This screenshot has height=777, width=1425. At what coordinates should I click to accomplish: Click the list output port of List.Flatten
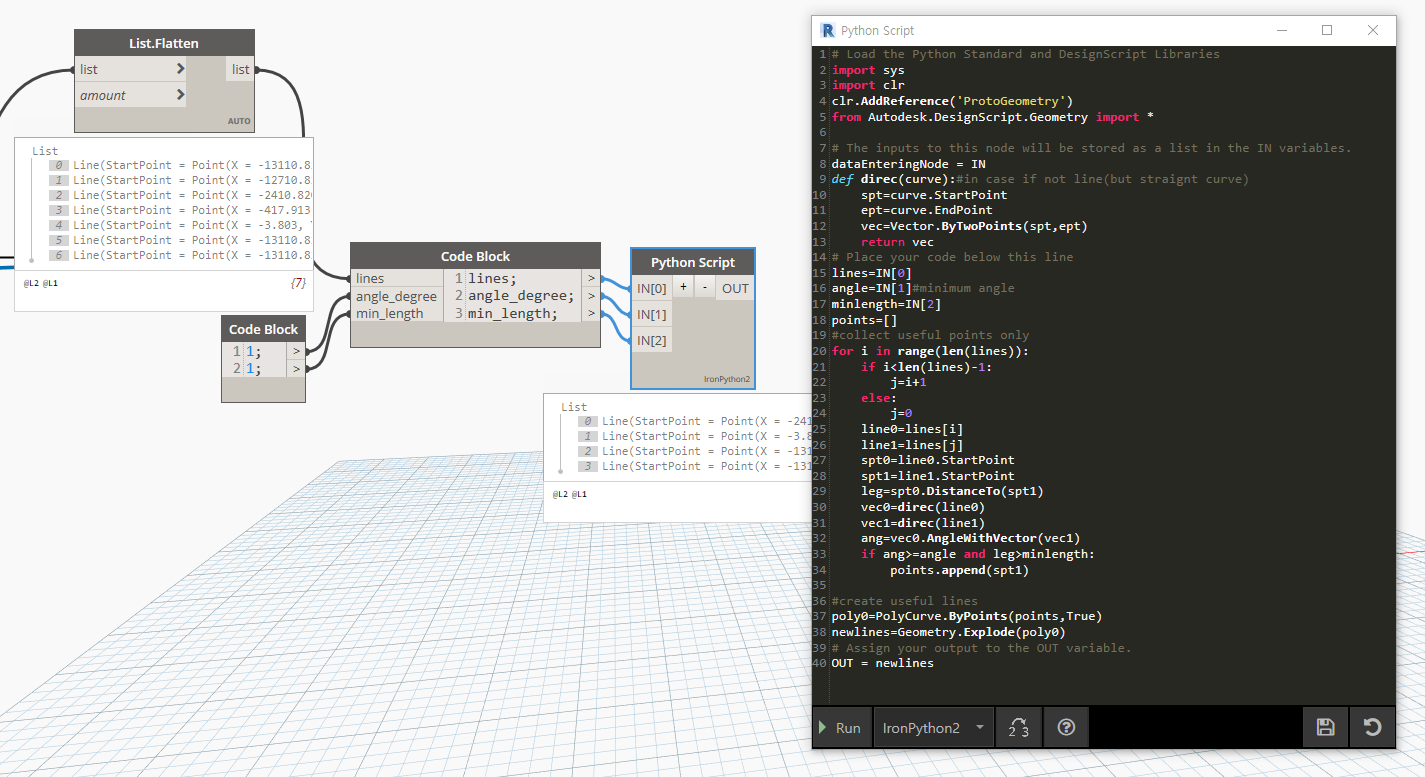[241, 69]
